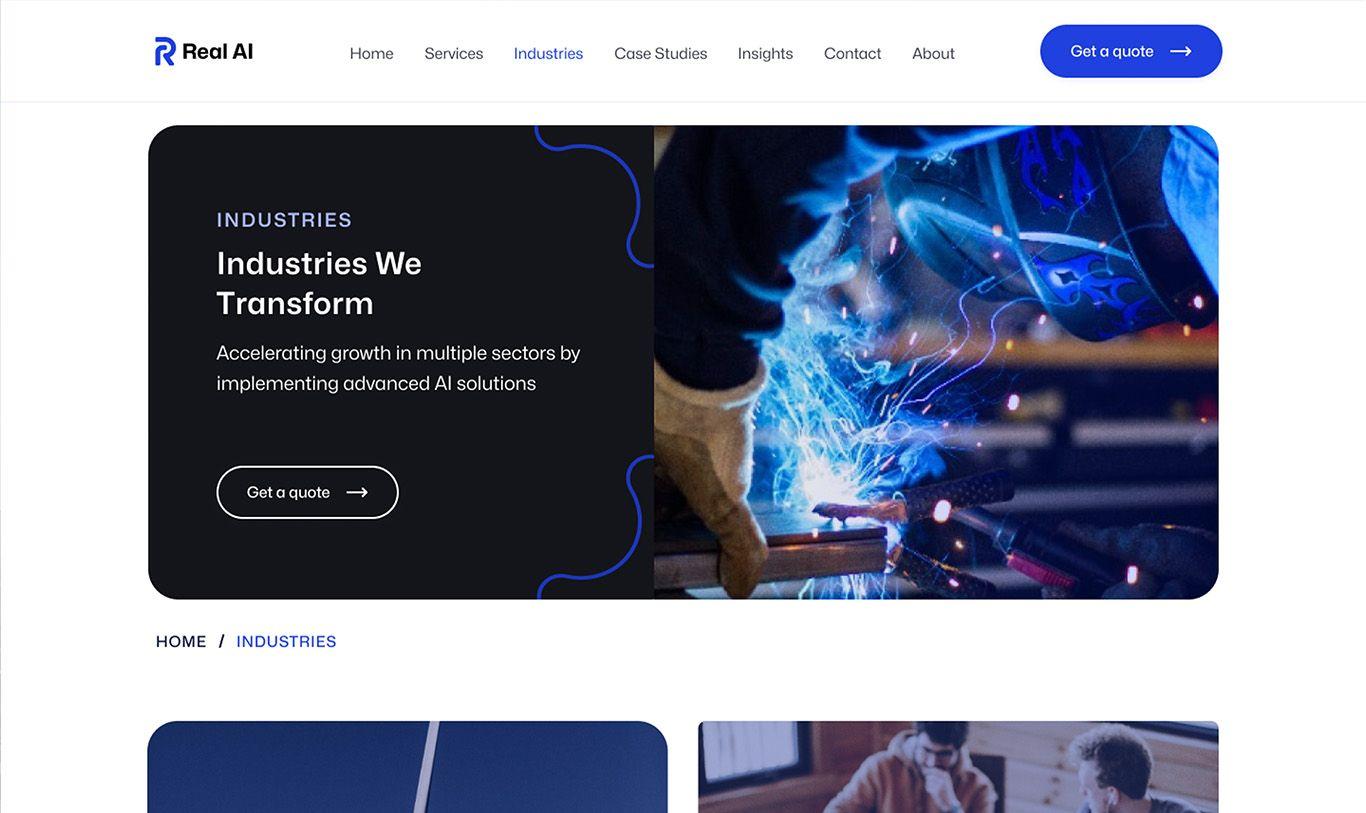Click the Real AI brand name text
Viewport: 1366px width, 813px height.
[x=217, y=51]
